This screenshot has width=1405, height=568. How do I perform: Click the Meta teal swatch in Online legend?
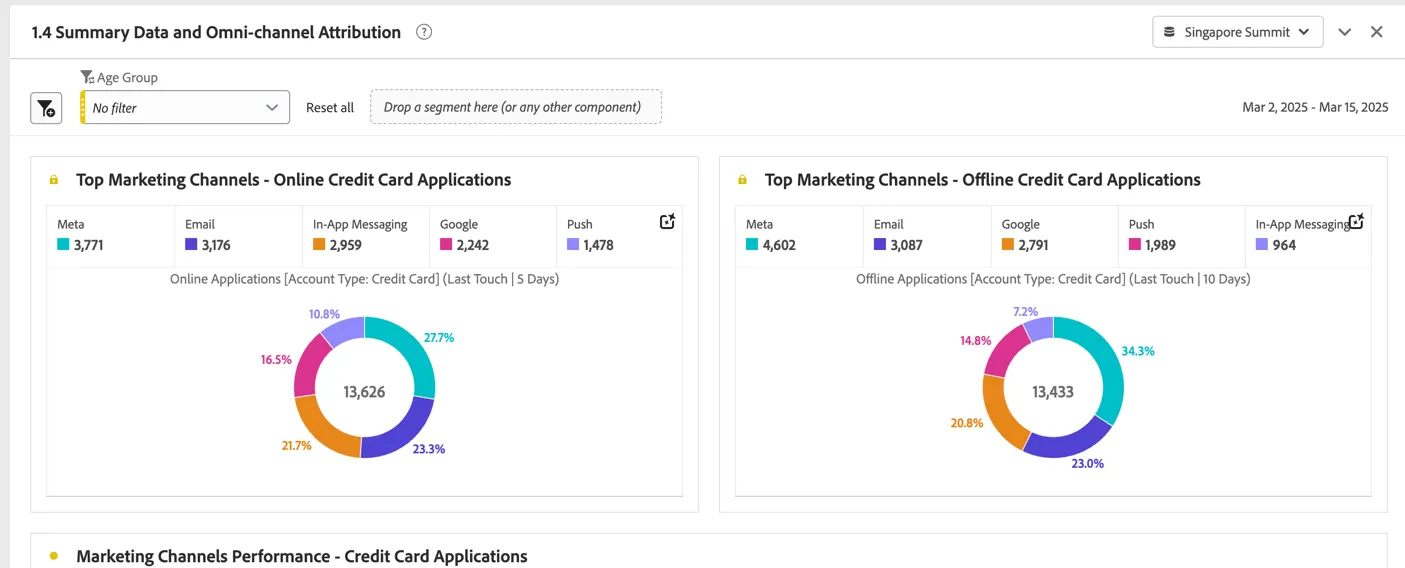click(63, 244)
